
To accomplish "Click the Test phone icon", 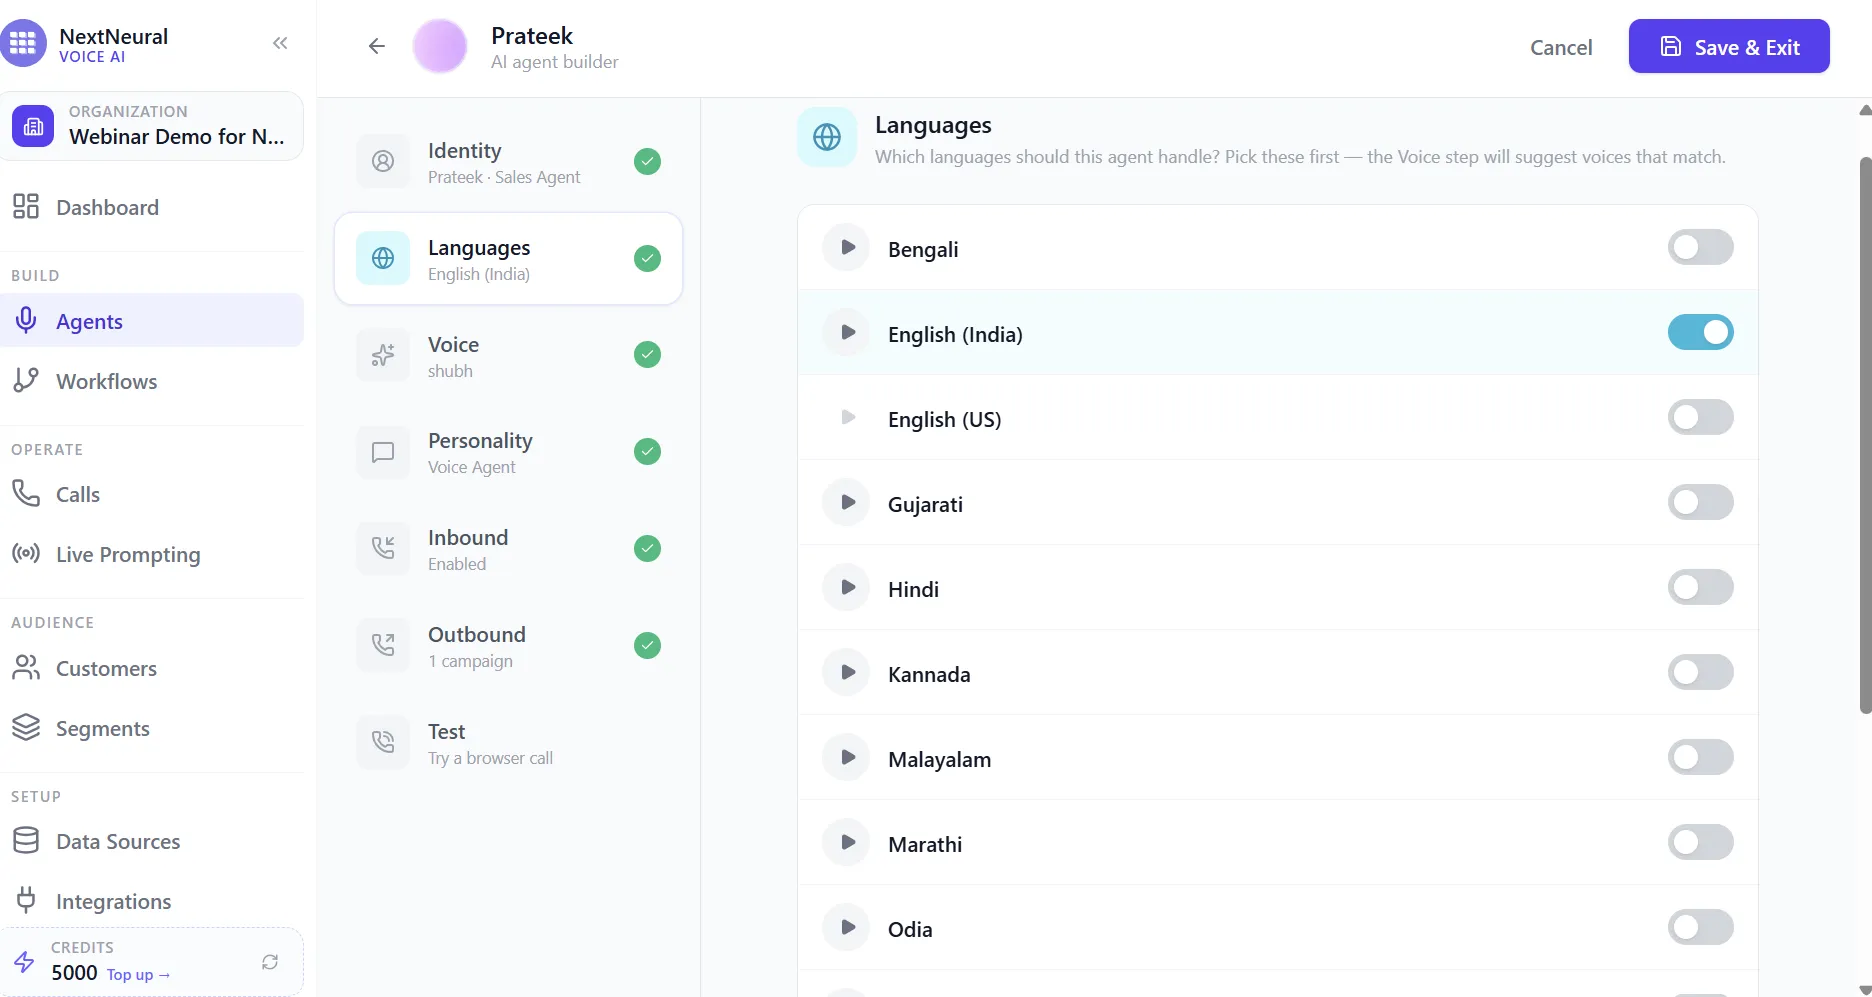I will click(x=383, y=742).
